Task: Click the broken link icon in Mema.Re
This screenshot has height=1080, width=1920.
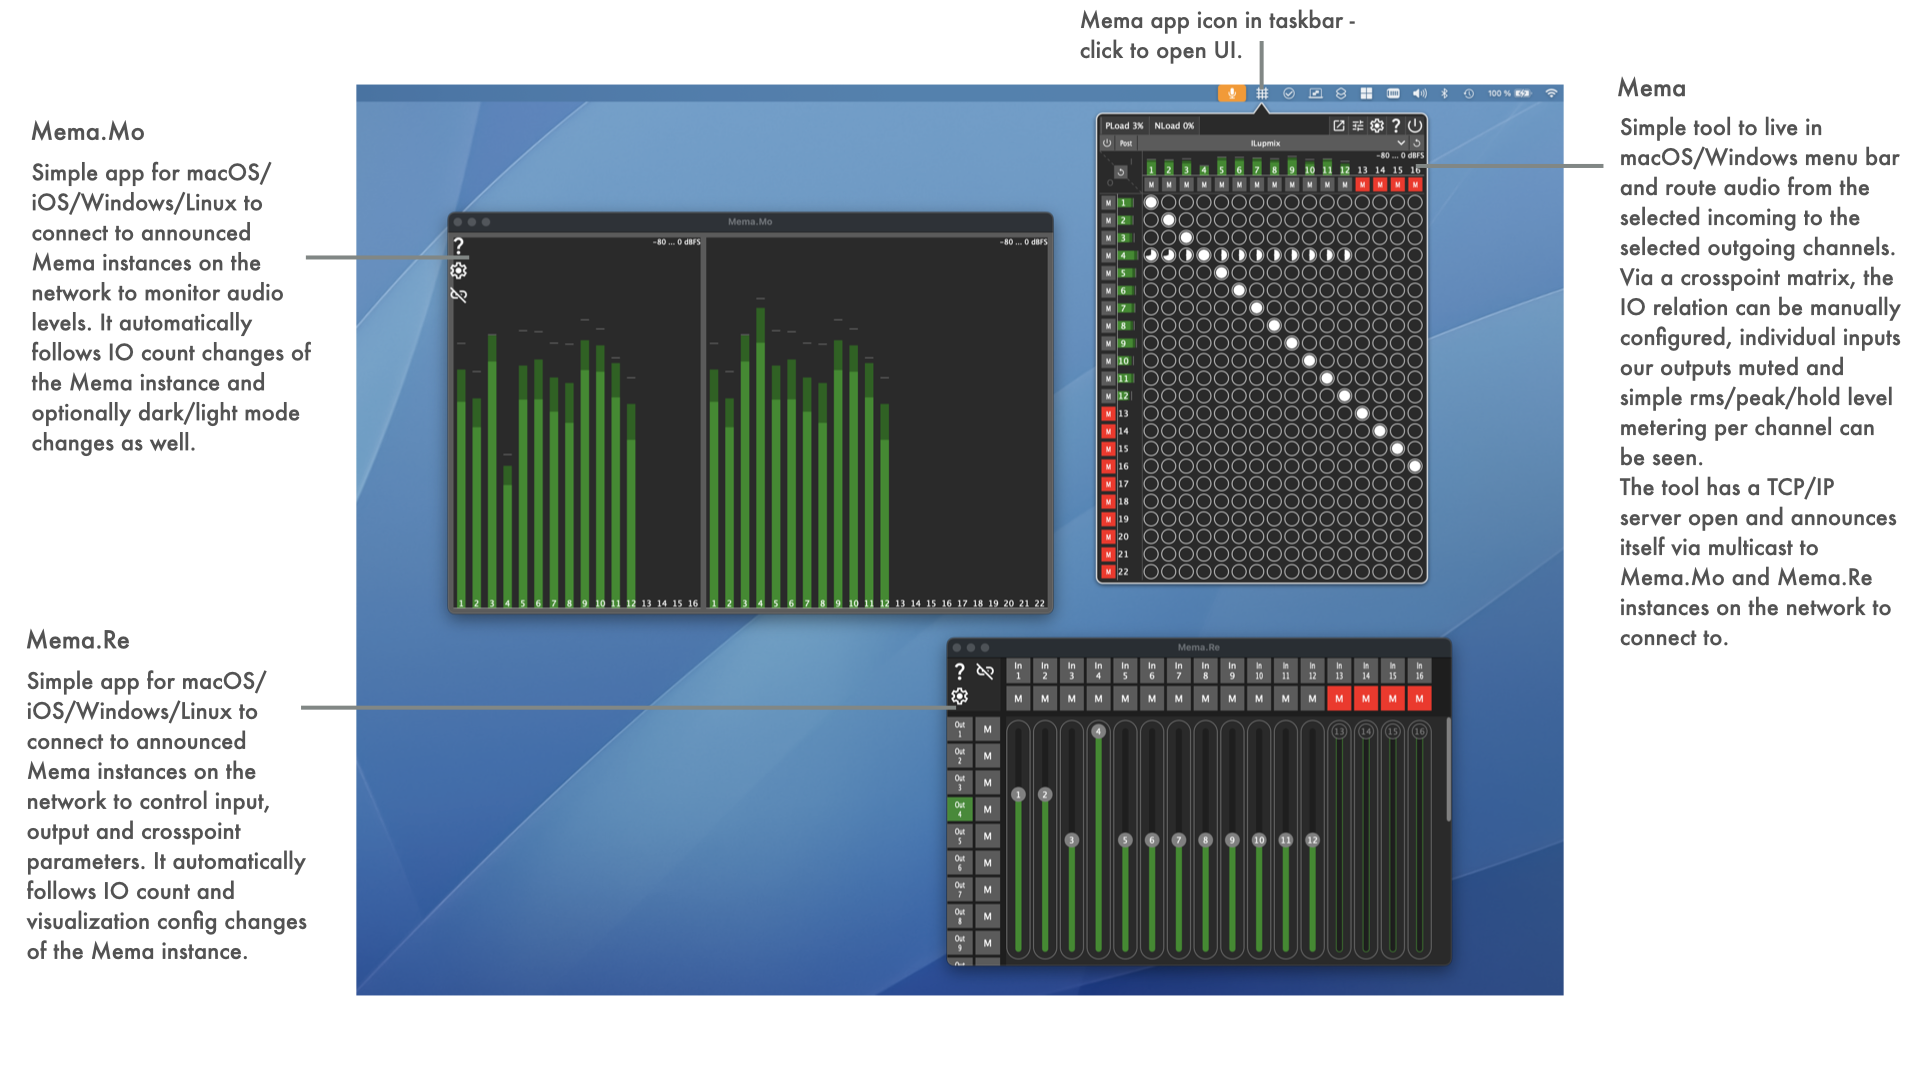Action: pos(985,672)
